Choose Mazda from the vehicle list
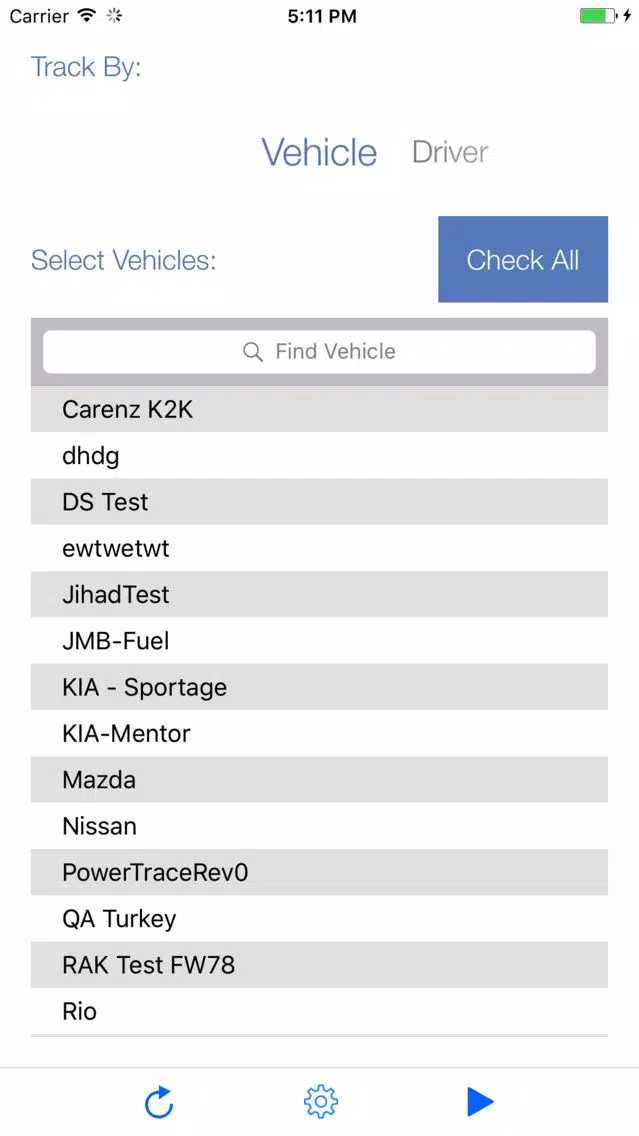The image size is (639, 1136). click(x=320, y=780)
